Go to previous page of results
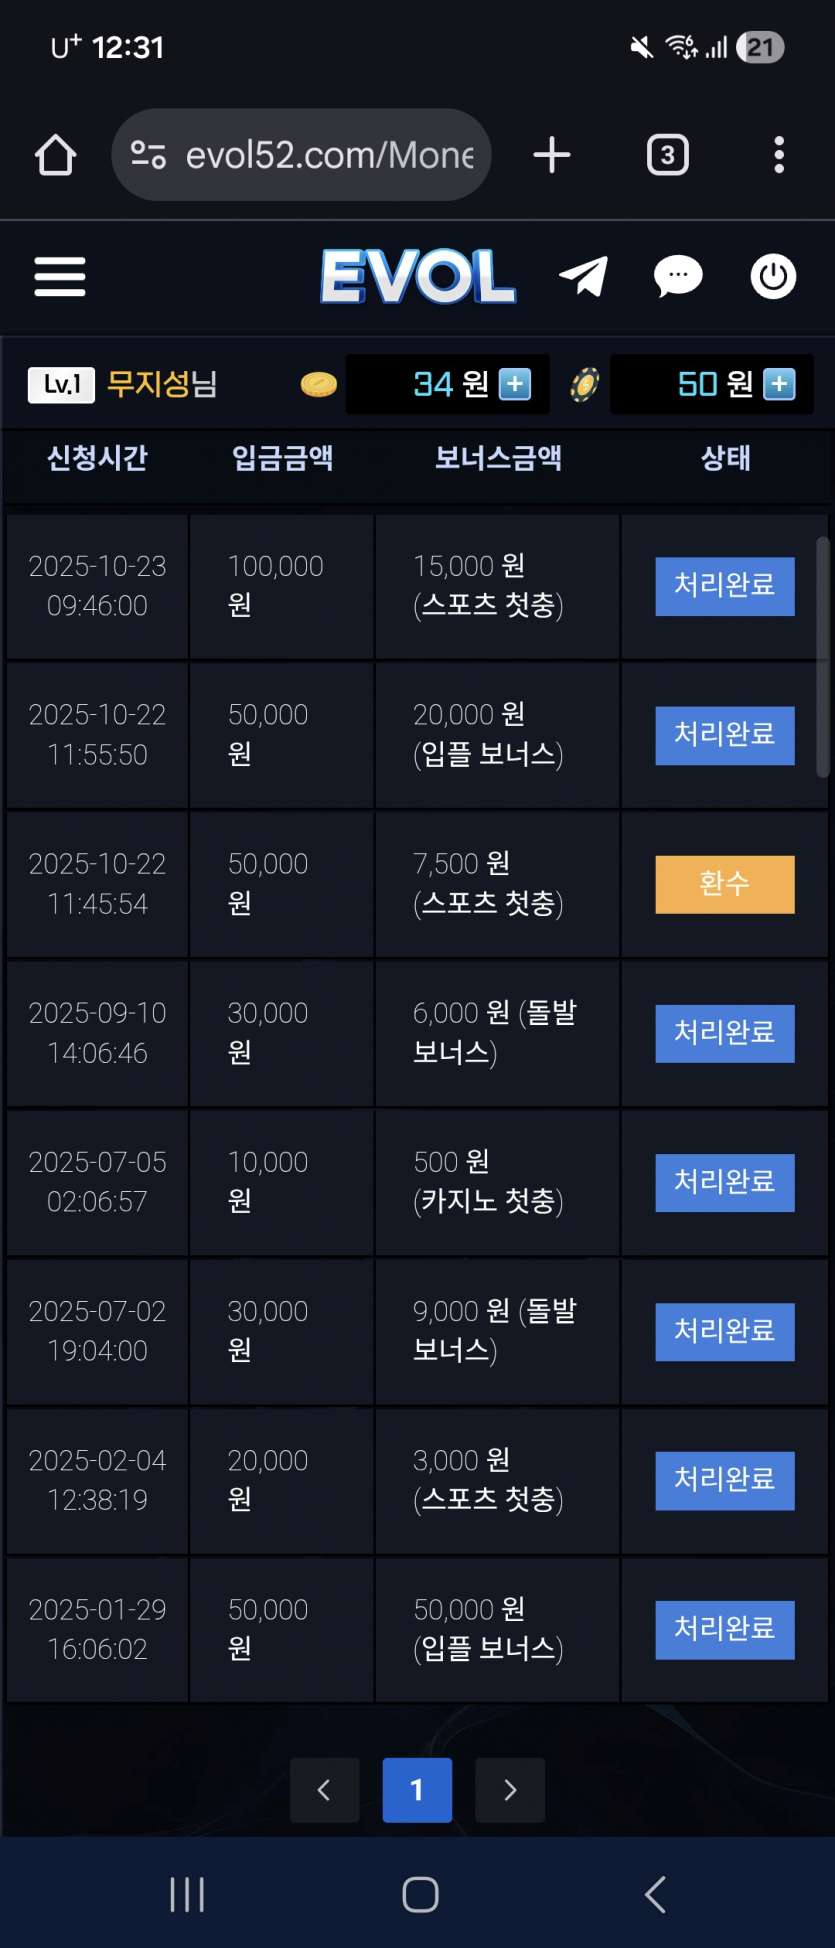Image resolution: width=835 pixels, height=1948 pixels. coord(324,1790)
